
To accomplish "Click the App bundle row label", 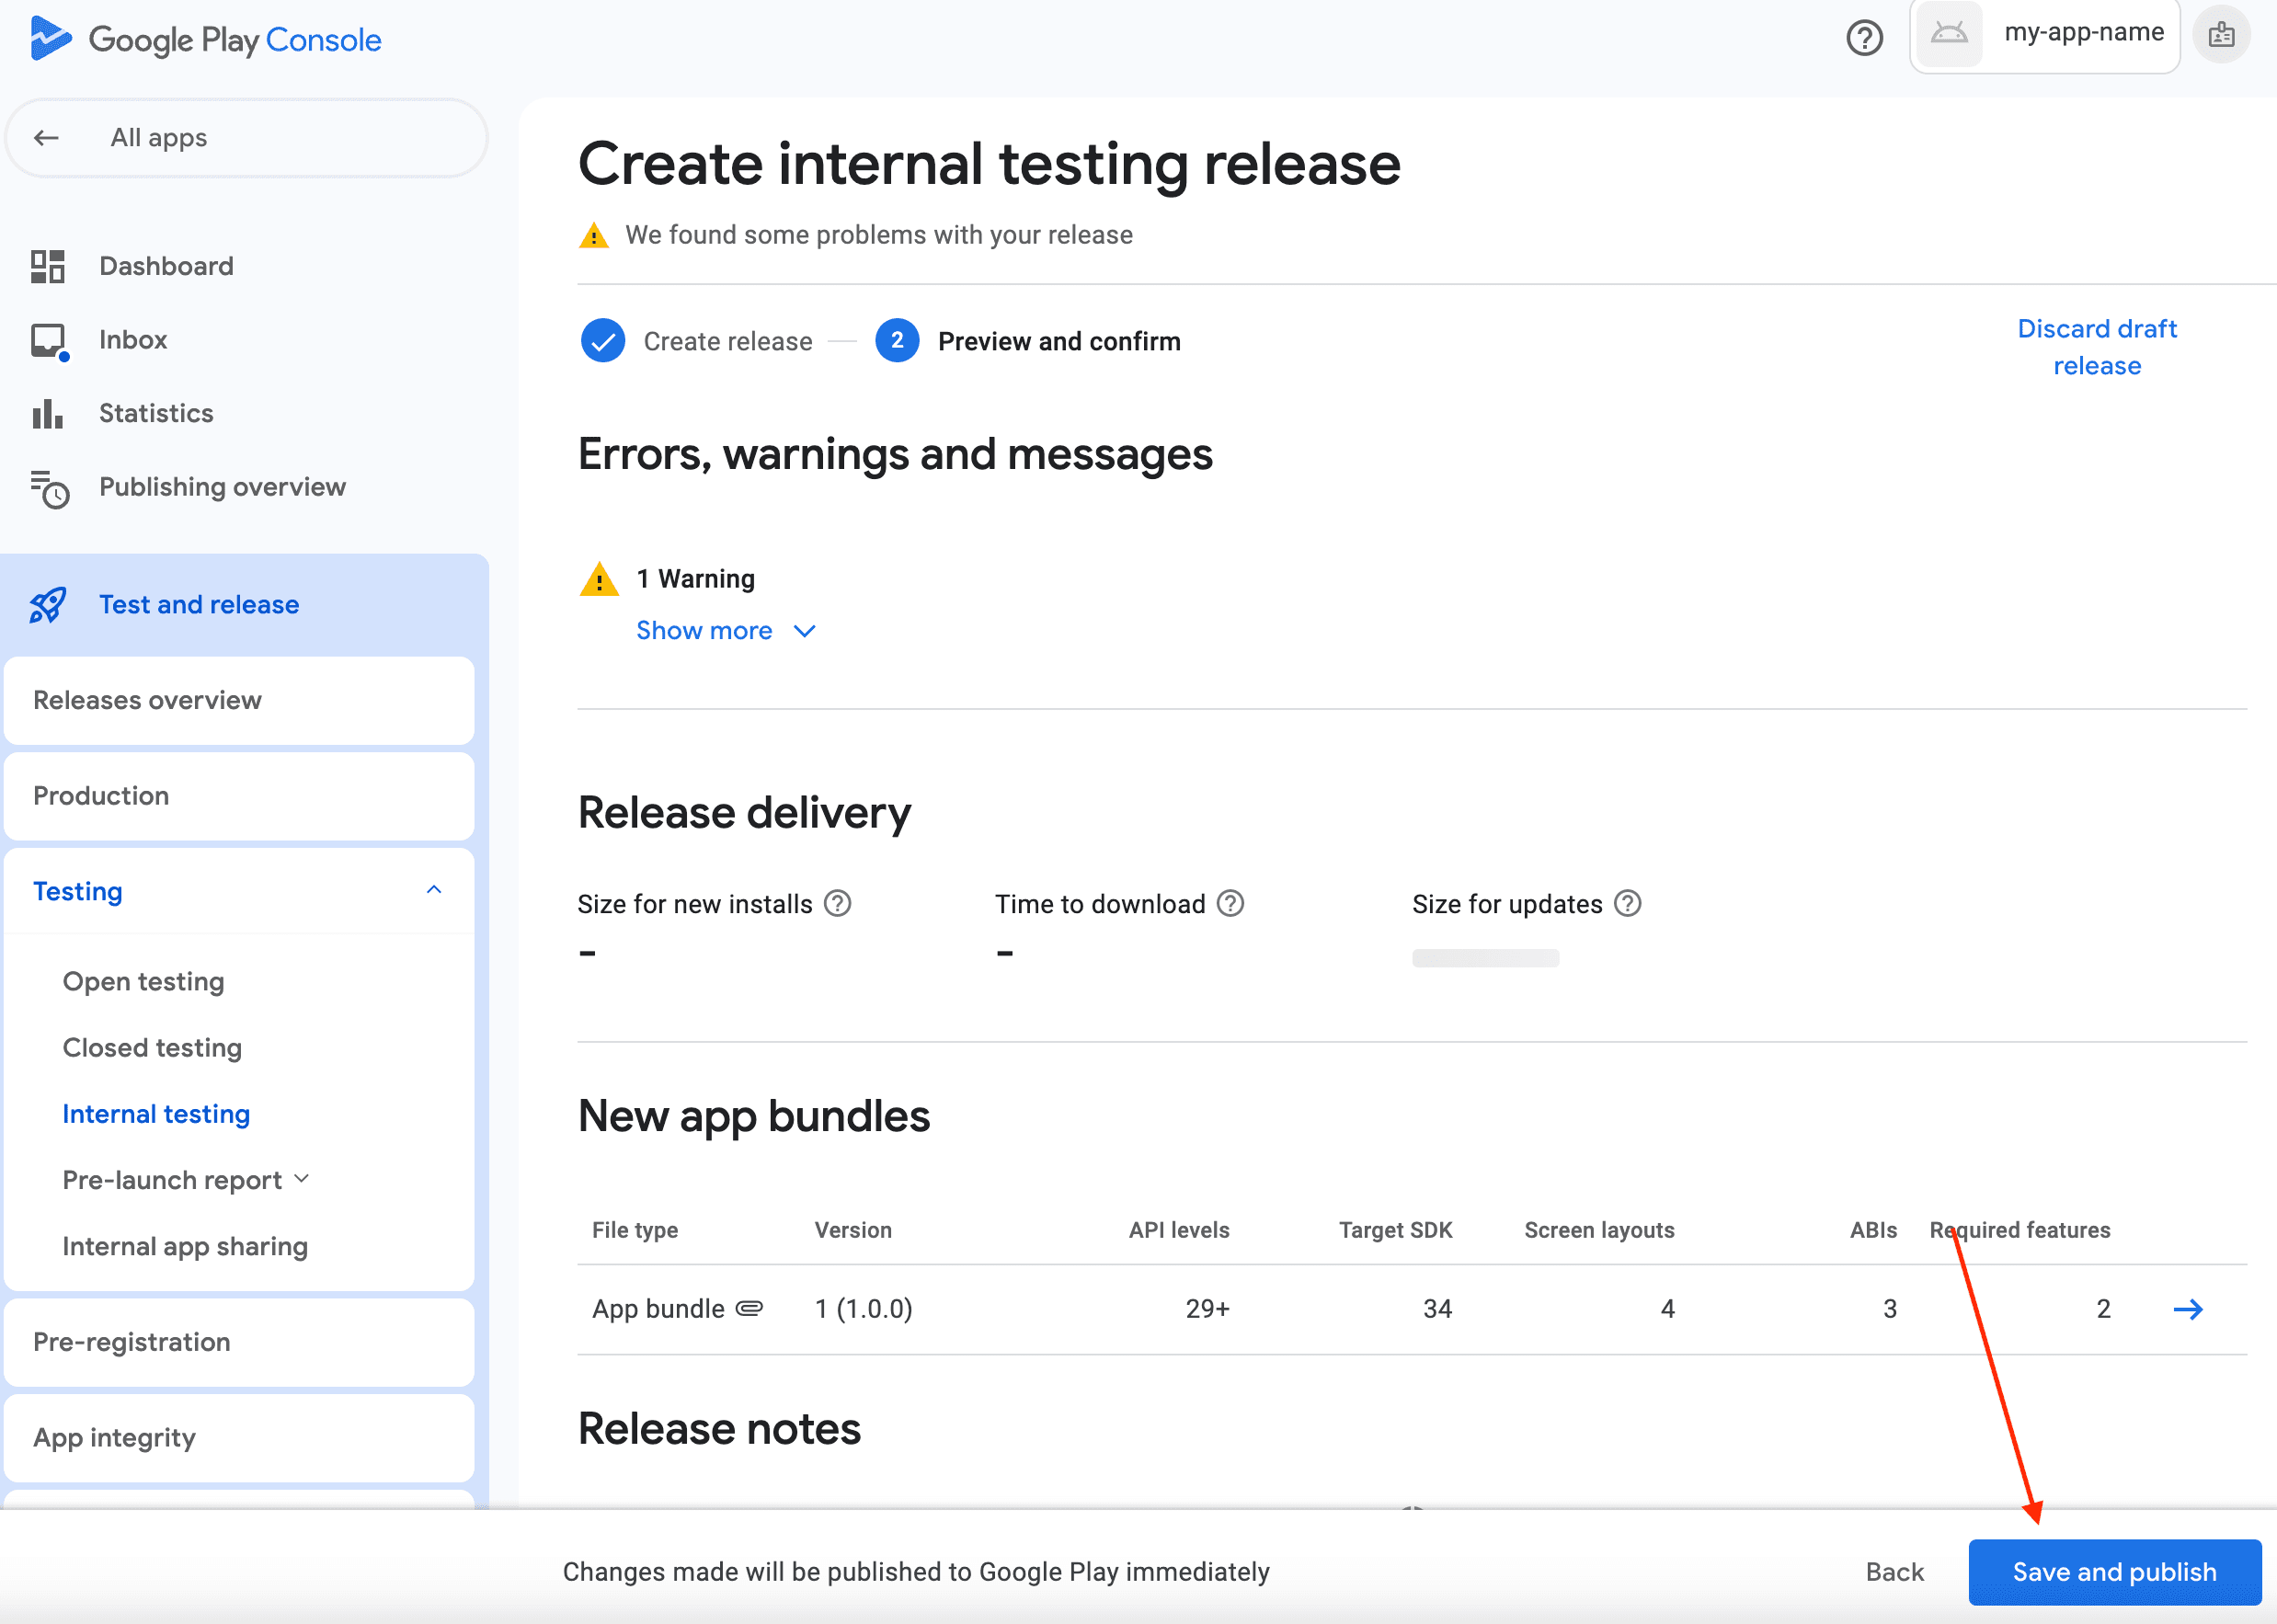I will pos(658,1309).
